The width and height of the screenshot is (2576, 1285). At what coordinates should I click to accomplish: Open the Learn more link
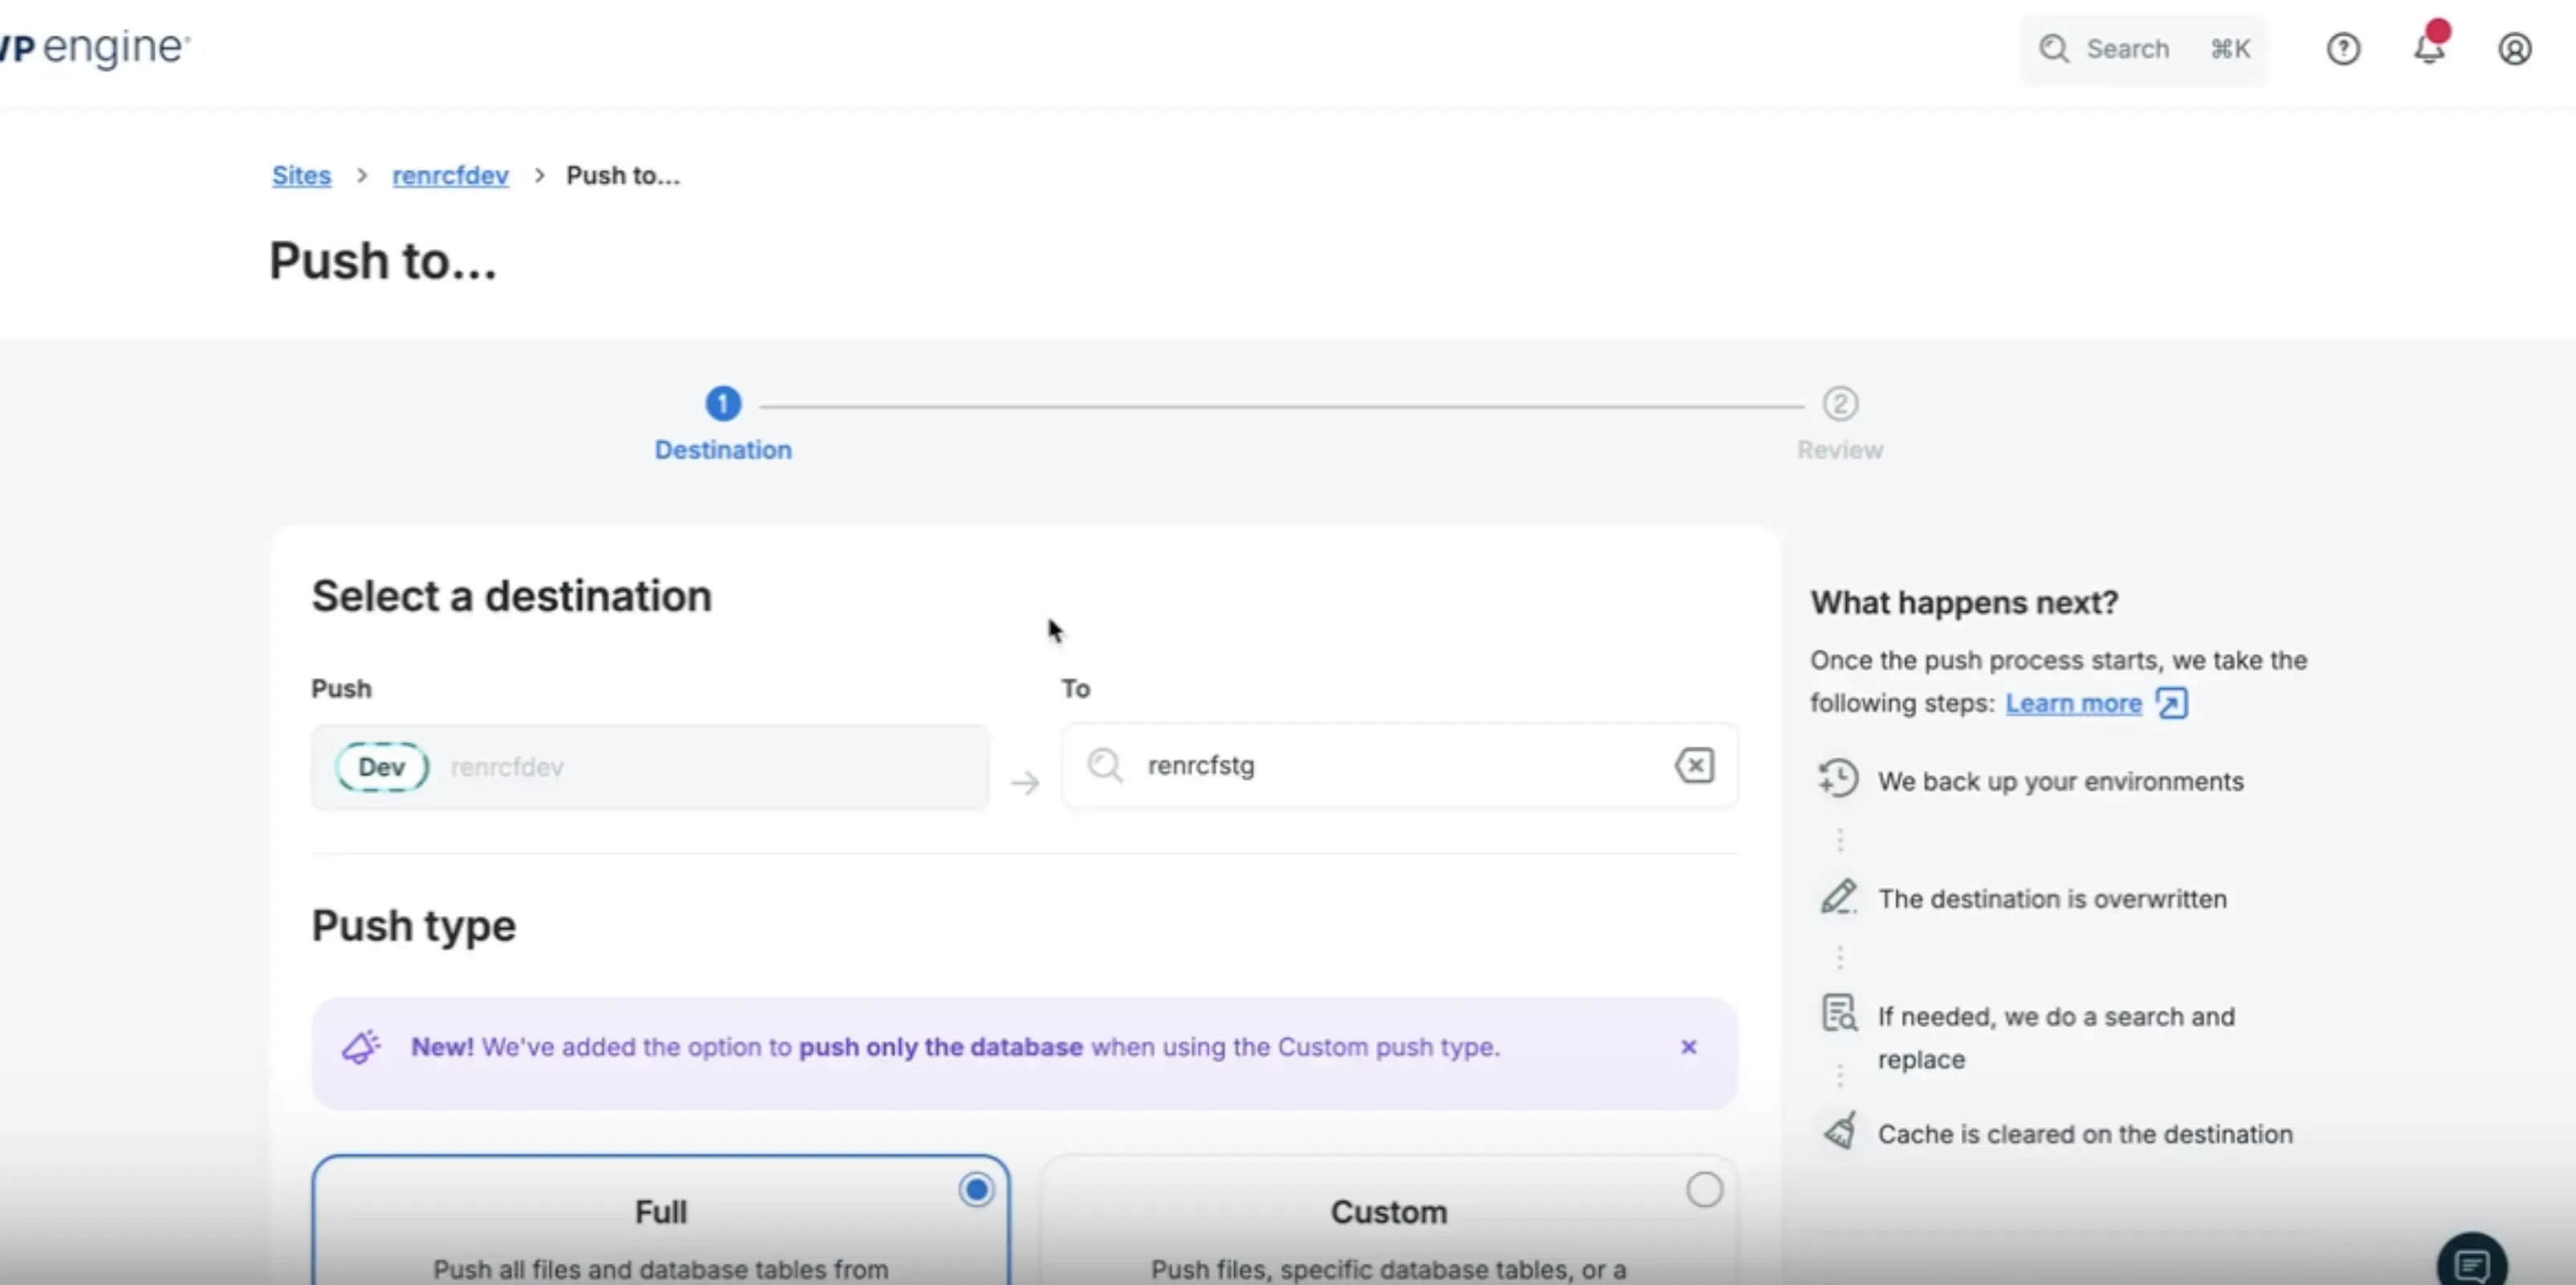click(2073, 703)
